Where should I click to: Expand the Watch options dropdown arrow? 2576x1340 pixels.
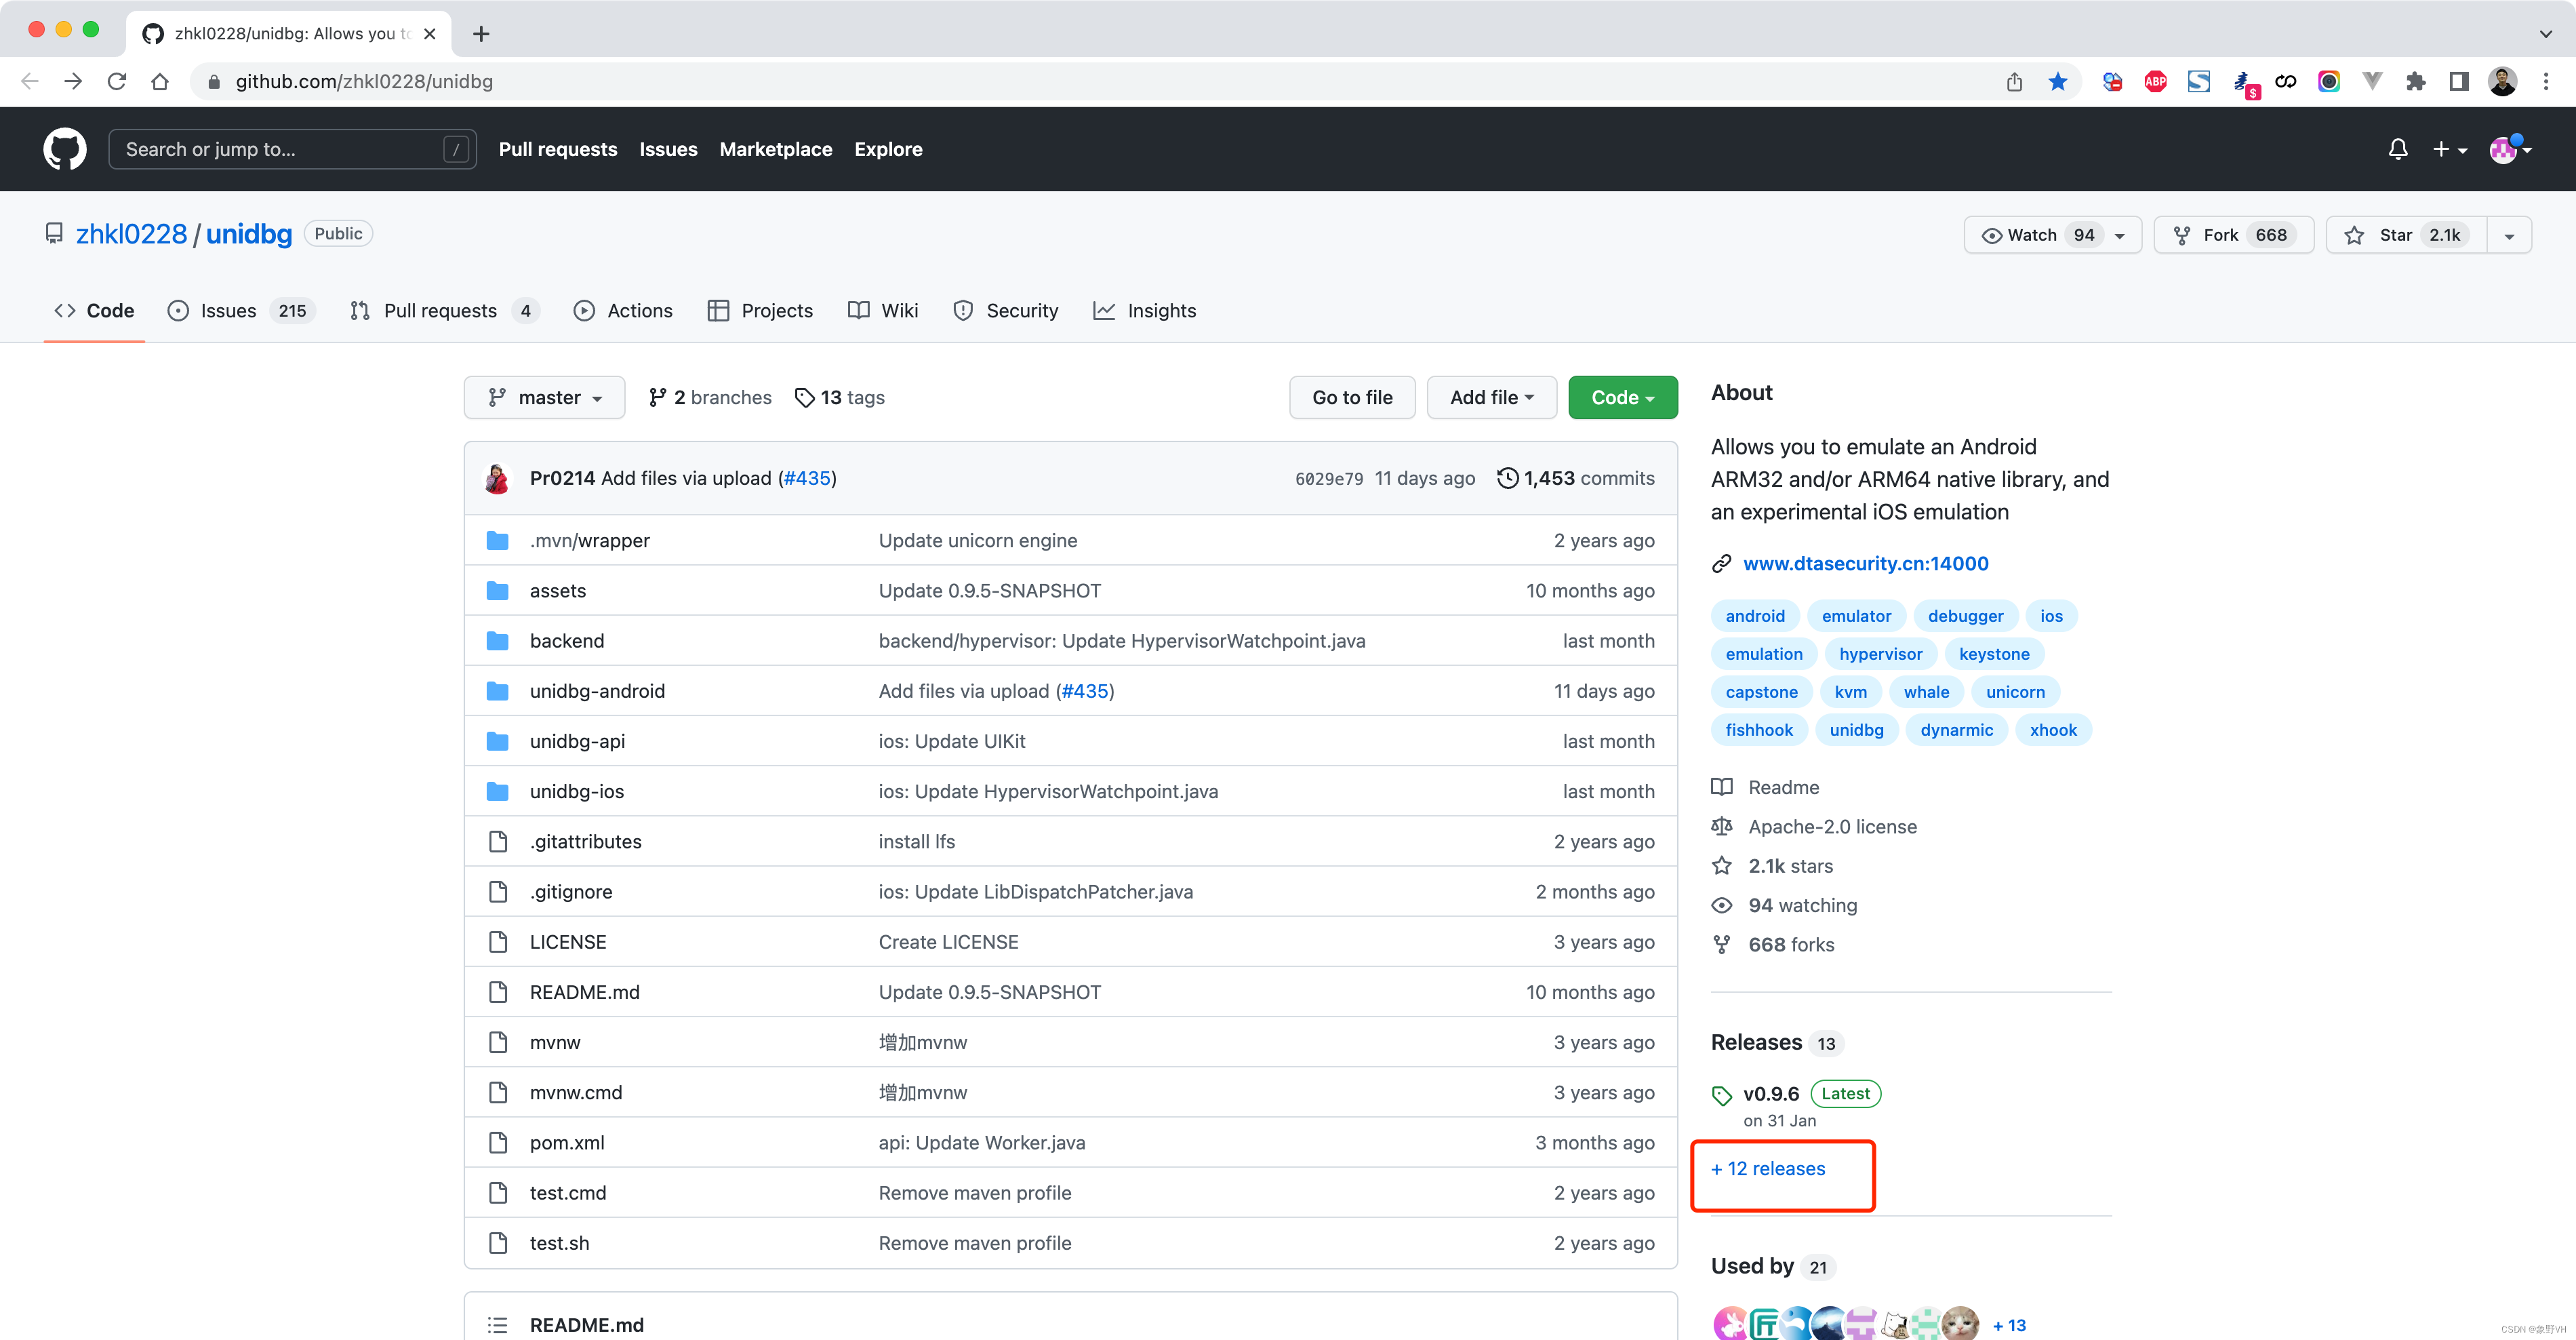pyautogui.click(x=2120, y=235)
